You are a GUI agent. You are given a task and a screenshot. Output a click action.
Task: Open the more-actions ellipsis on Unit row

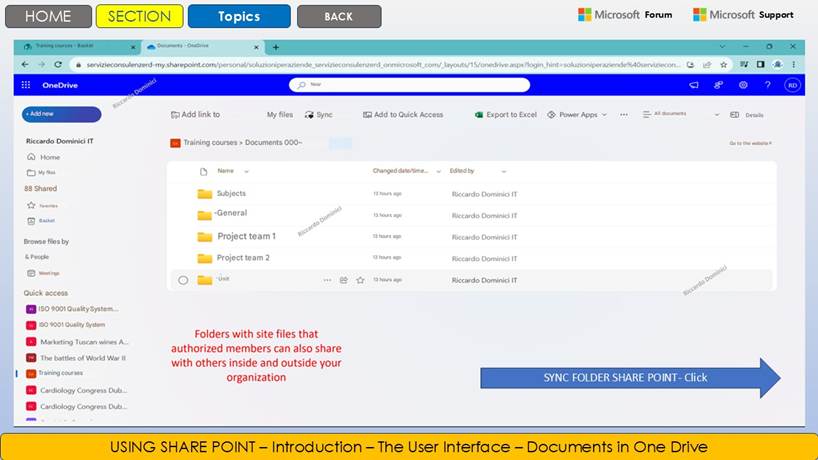point(327,280)
